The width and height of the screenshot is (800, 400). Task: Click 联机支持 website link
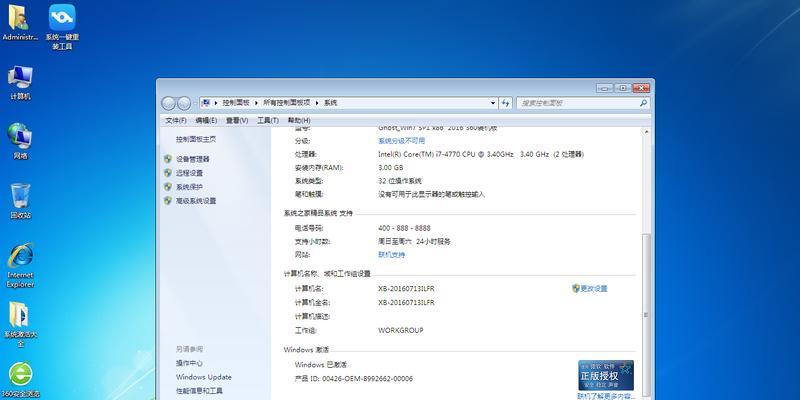tap(391, 255)
